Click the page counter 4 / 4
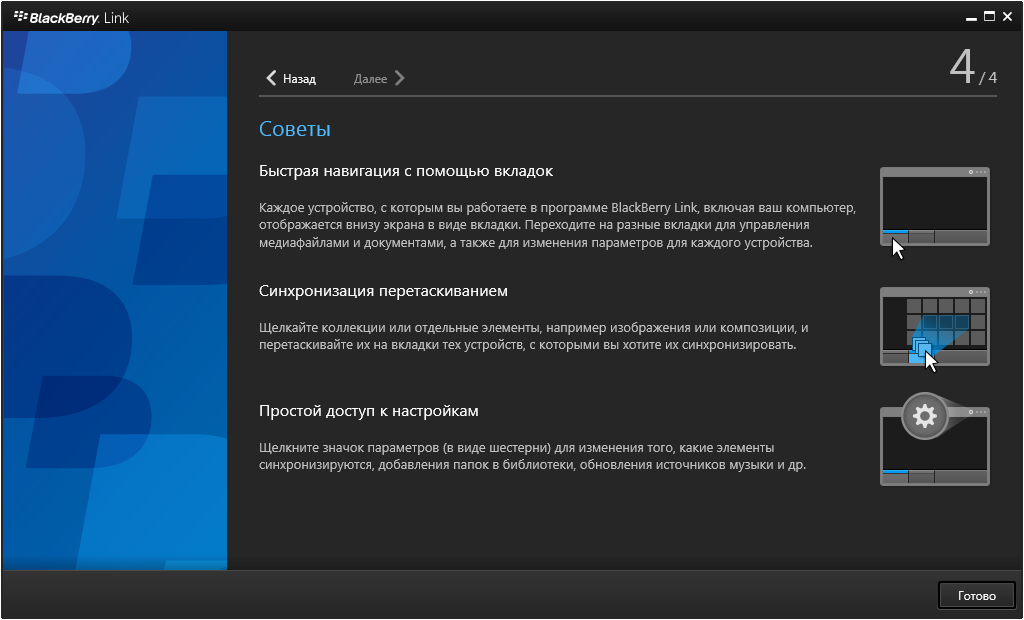The width and height of the screenshot is (1024, 620). click(973, 67)
